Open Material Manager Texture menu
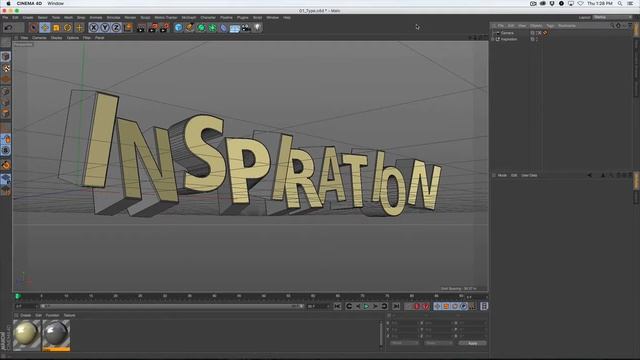640x360 pixels. [69, 315]
